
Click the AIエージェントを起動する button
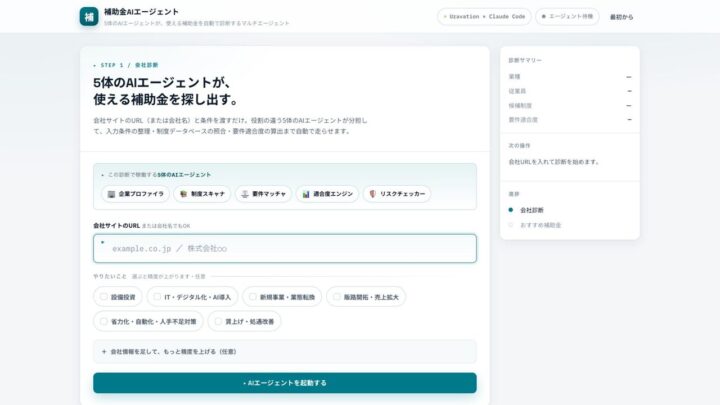pos(285,383)
